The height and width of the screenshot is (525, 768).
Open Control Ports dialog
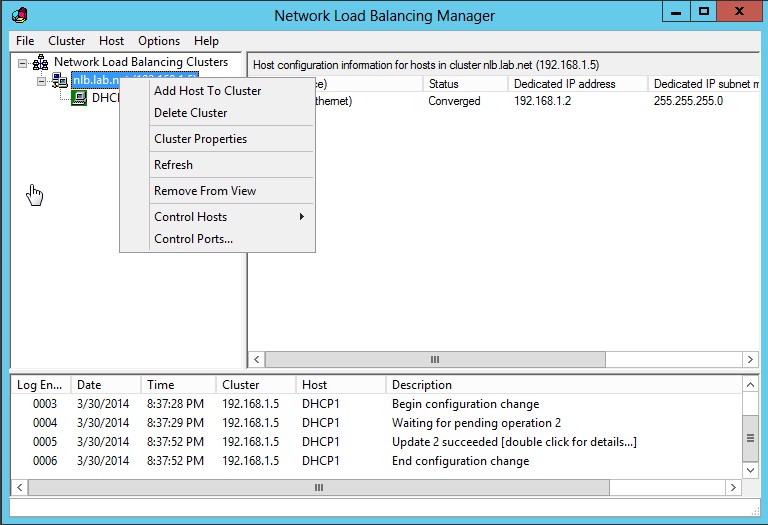tap(193, 239)
